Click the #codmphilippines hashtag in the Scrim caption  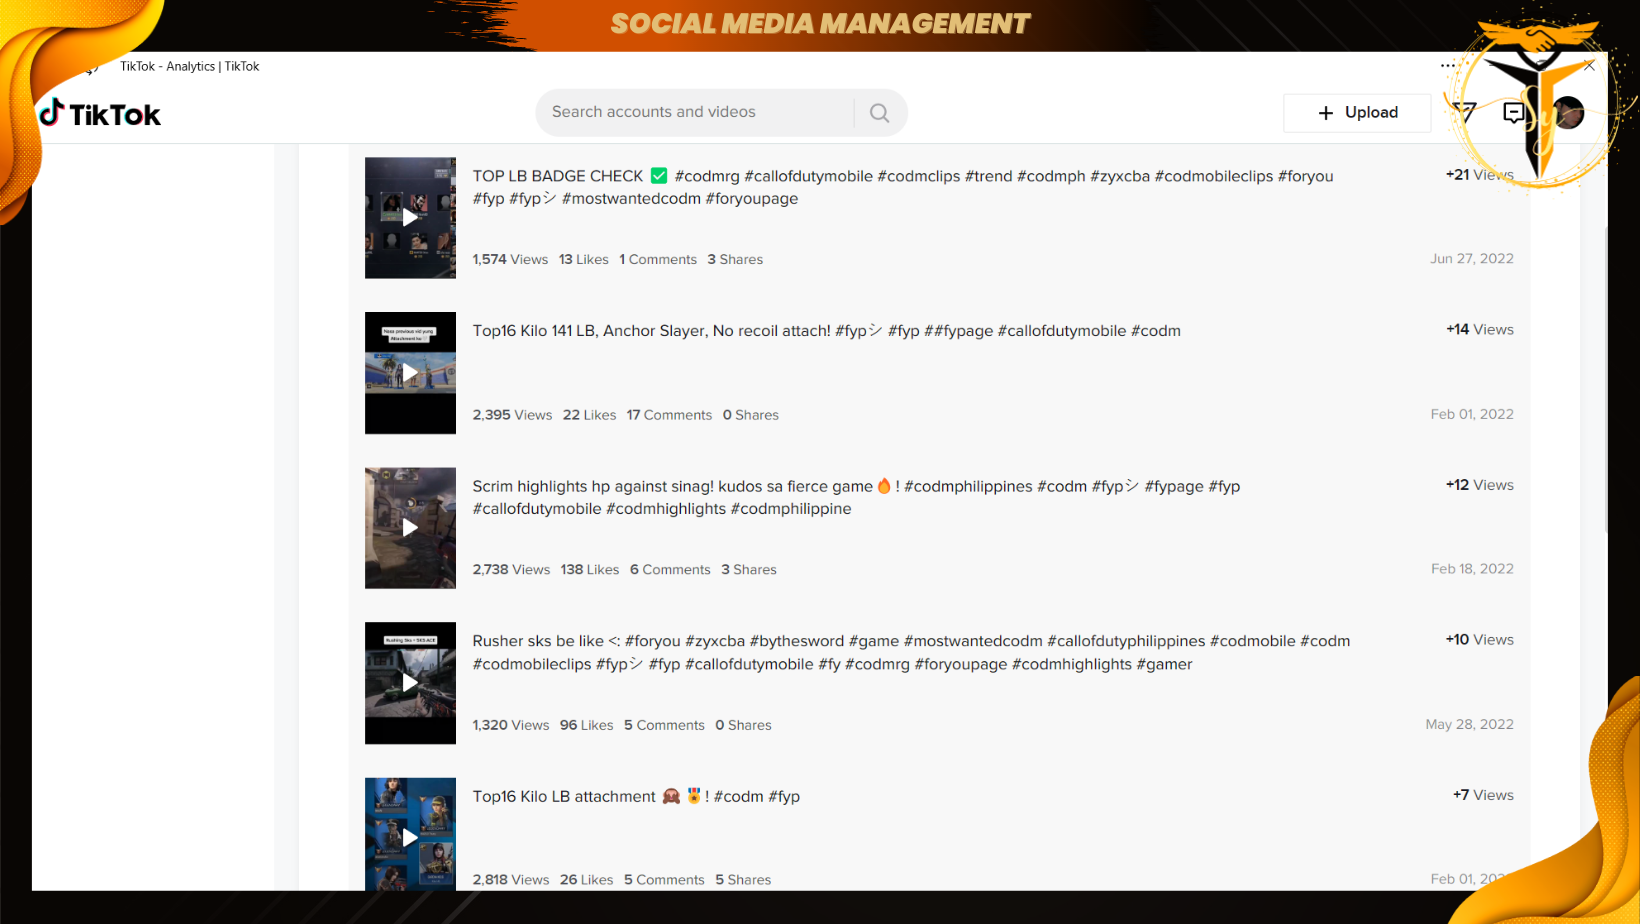tap(968, 486)
